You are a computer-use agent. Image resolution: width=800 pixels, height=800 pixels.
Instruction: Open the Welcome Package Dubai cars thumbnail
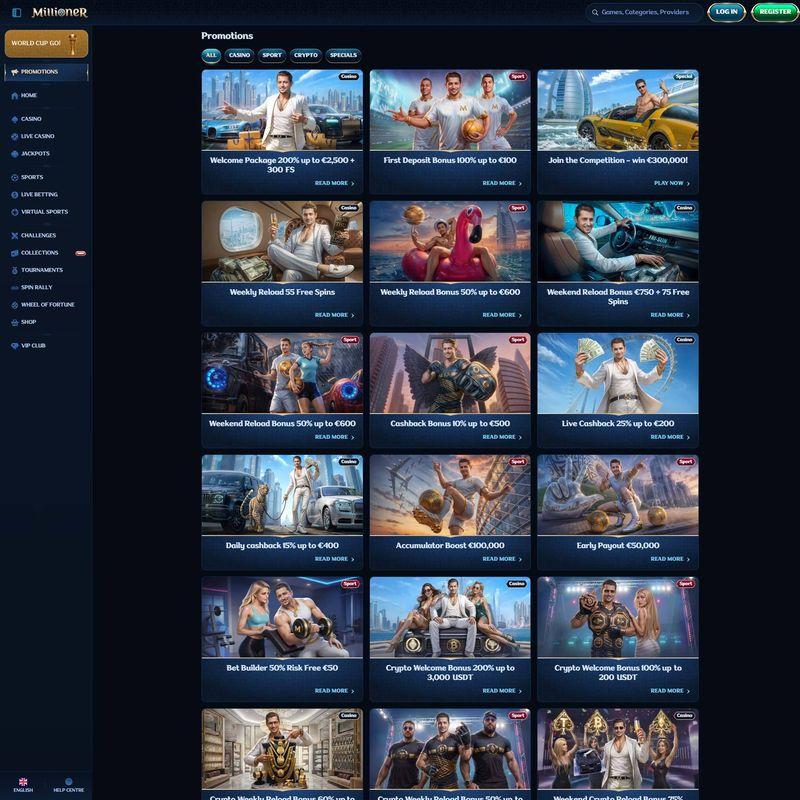tap(282, 110)
